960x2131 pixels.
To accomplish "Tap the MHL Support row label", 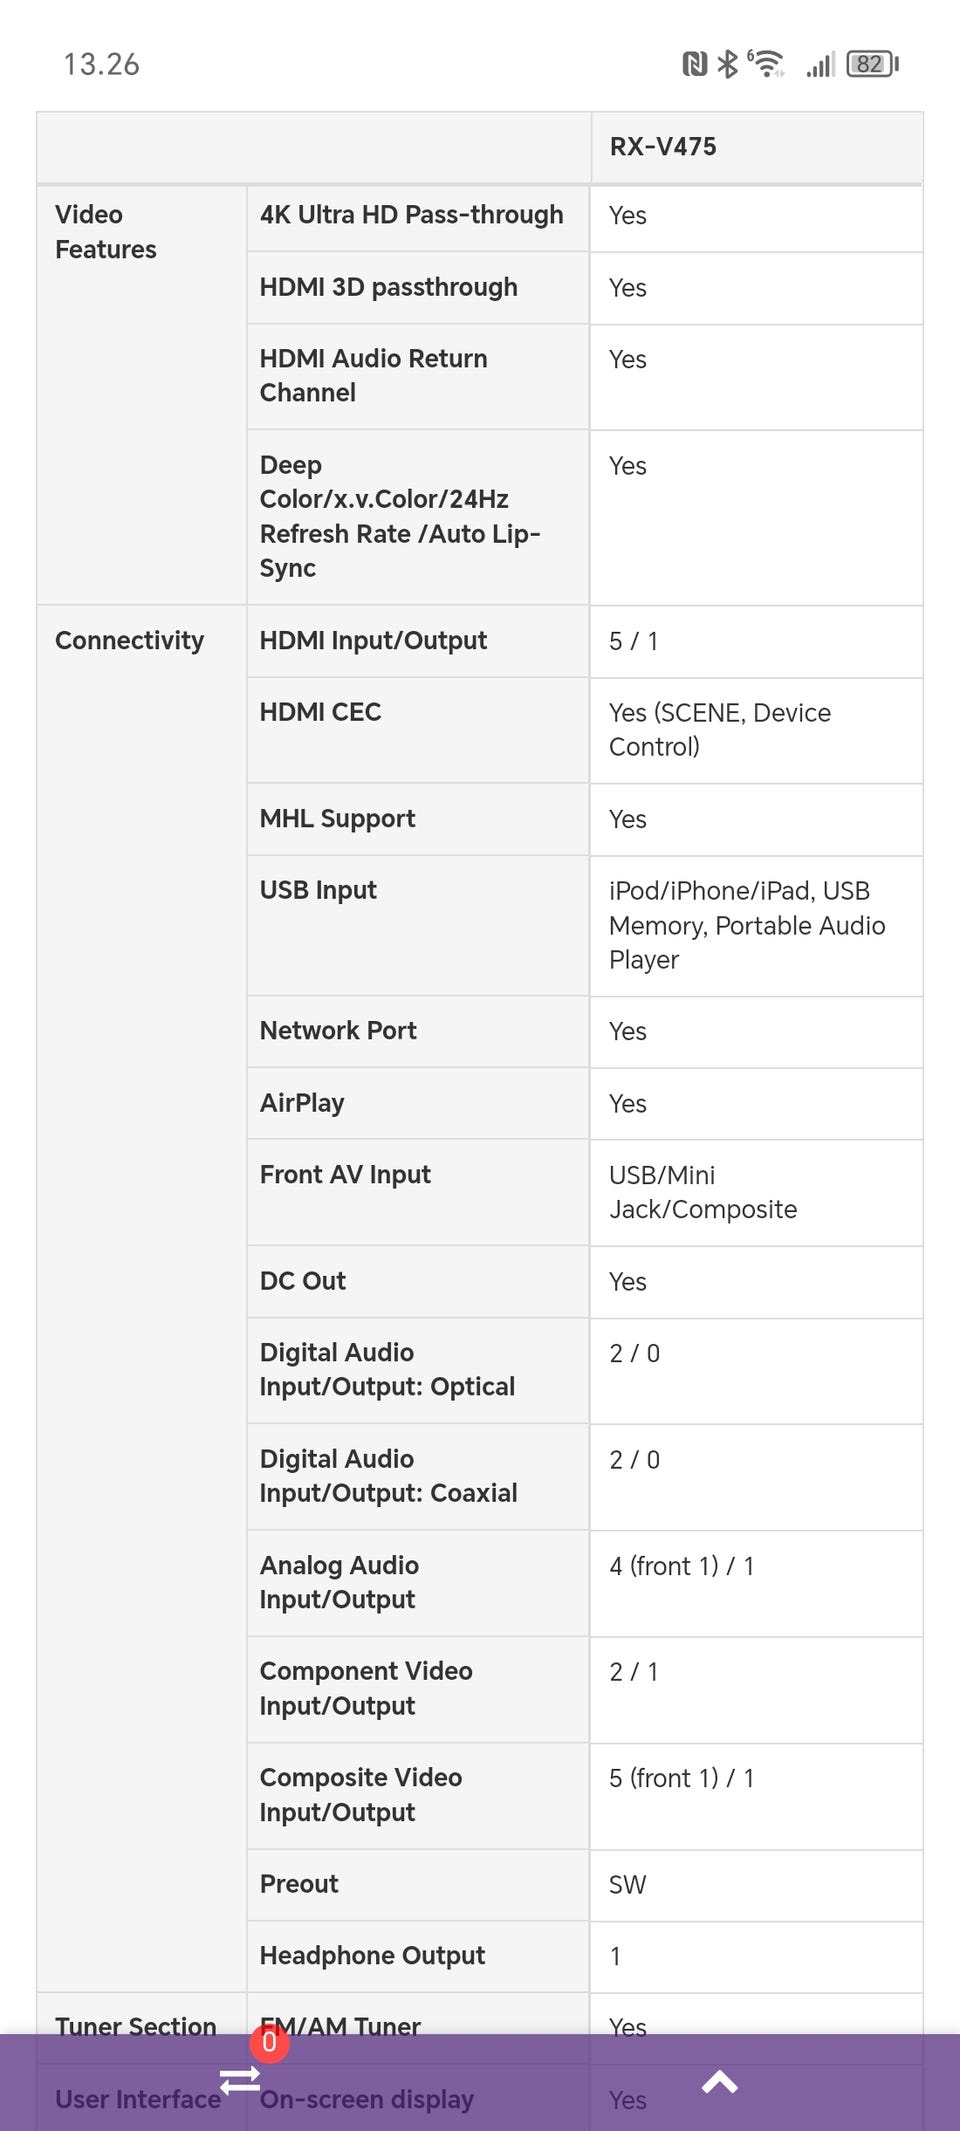I will click(x=337, y=819).
